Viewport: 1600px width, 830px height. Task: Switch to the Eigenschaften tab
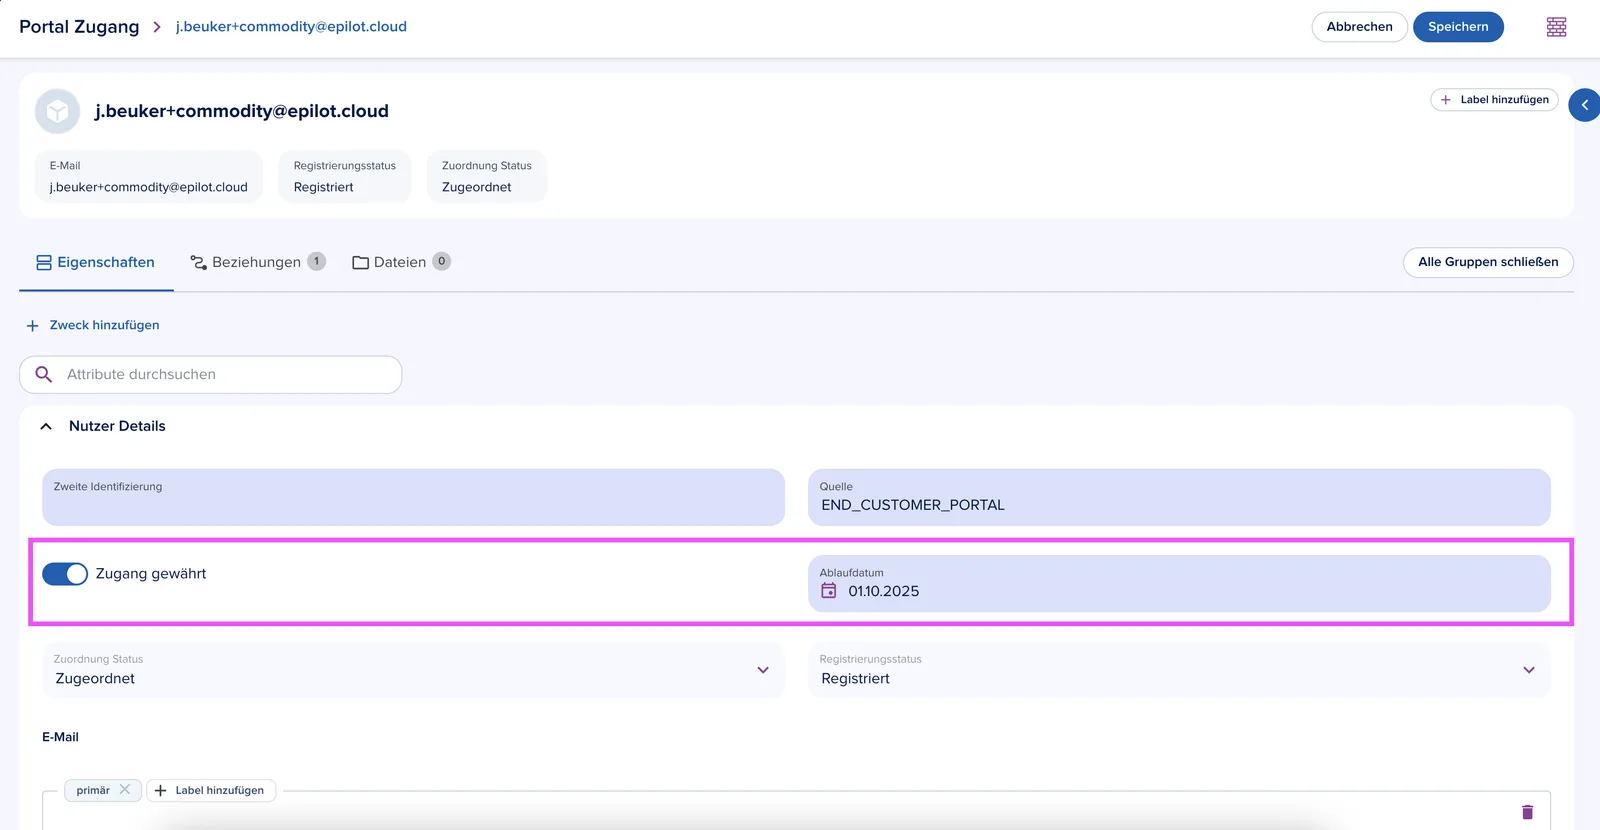[96, 262]
